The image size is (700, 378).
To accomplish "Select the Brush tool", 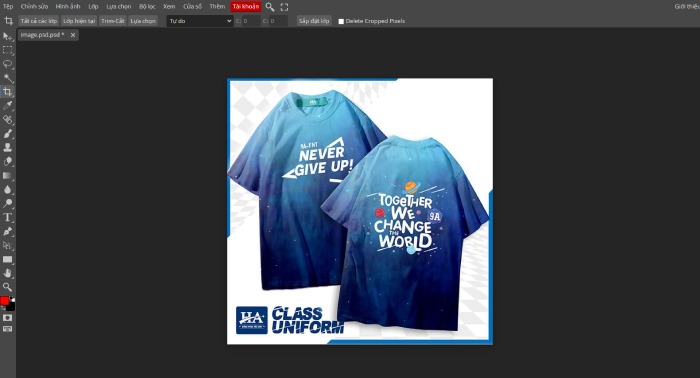I will click(8, 133).
